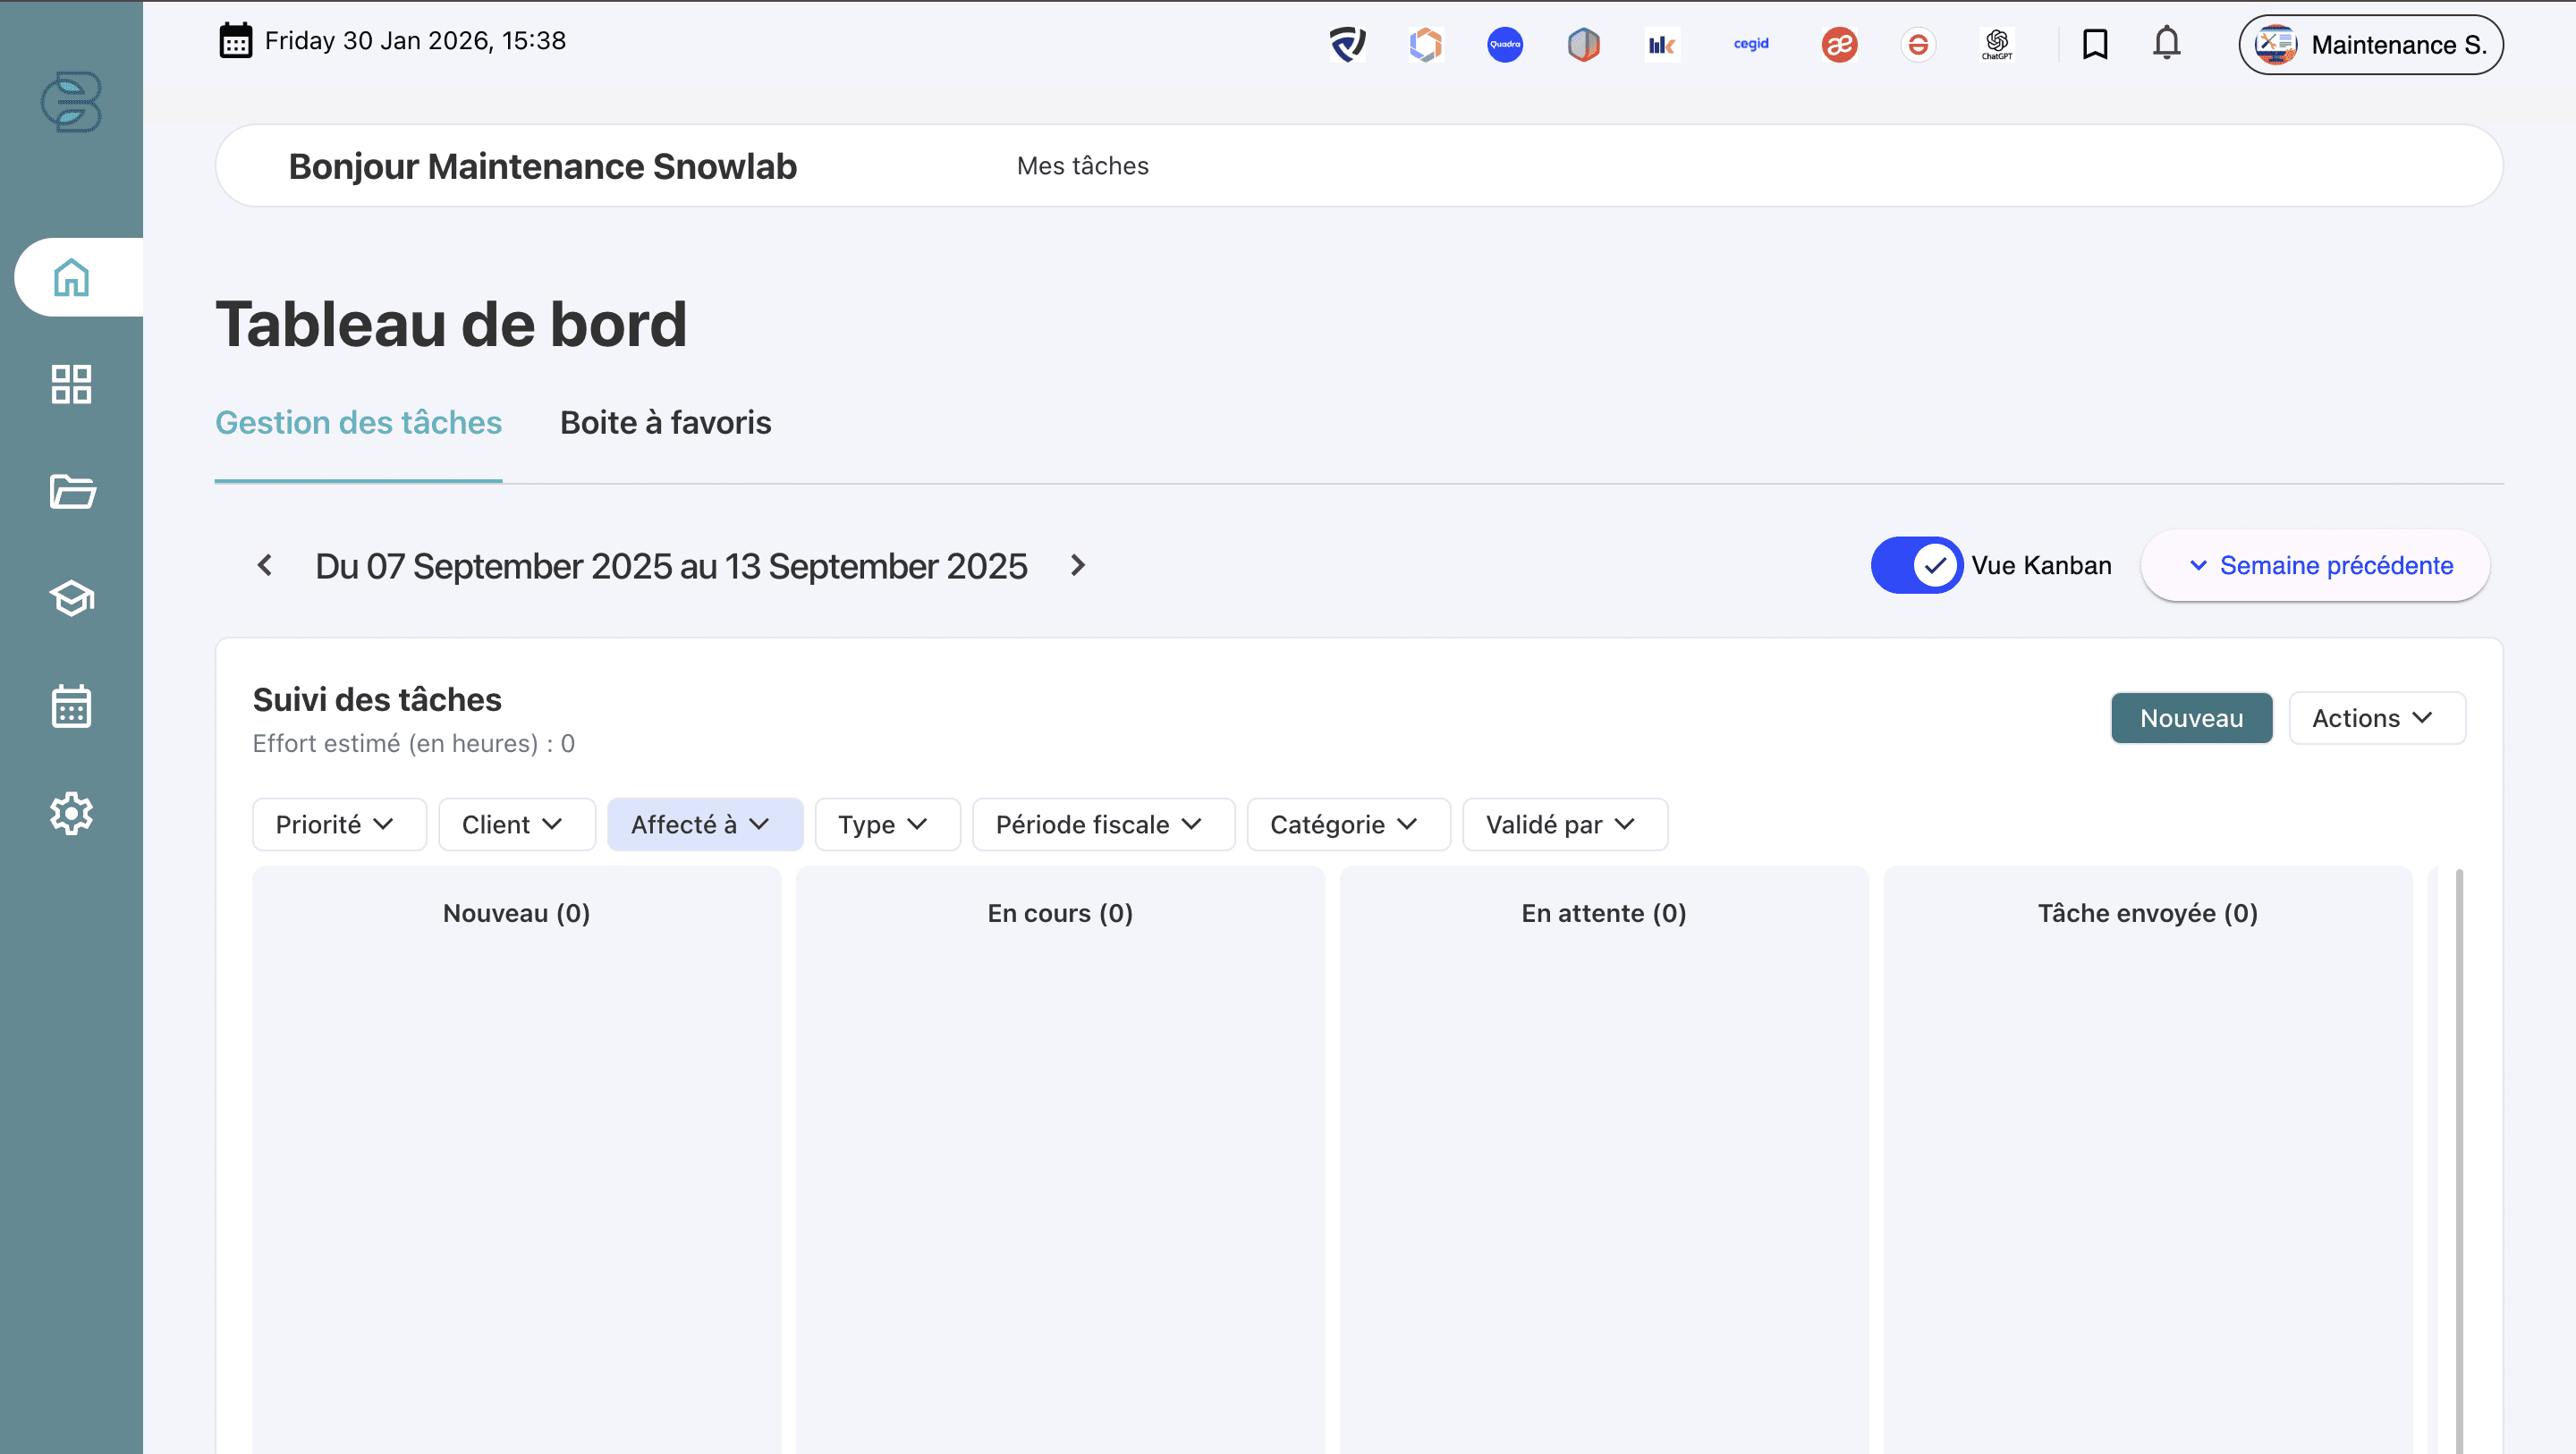
Task: Open the settings gear sidebar icon
Action: 71,813
